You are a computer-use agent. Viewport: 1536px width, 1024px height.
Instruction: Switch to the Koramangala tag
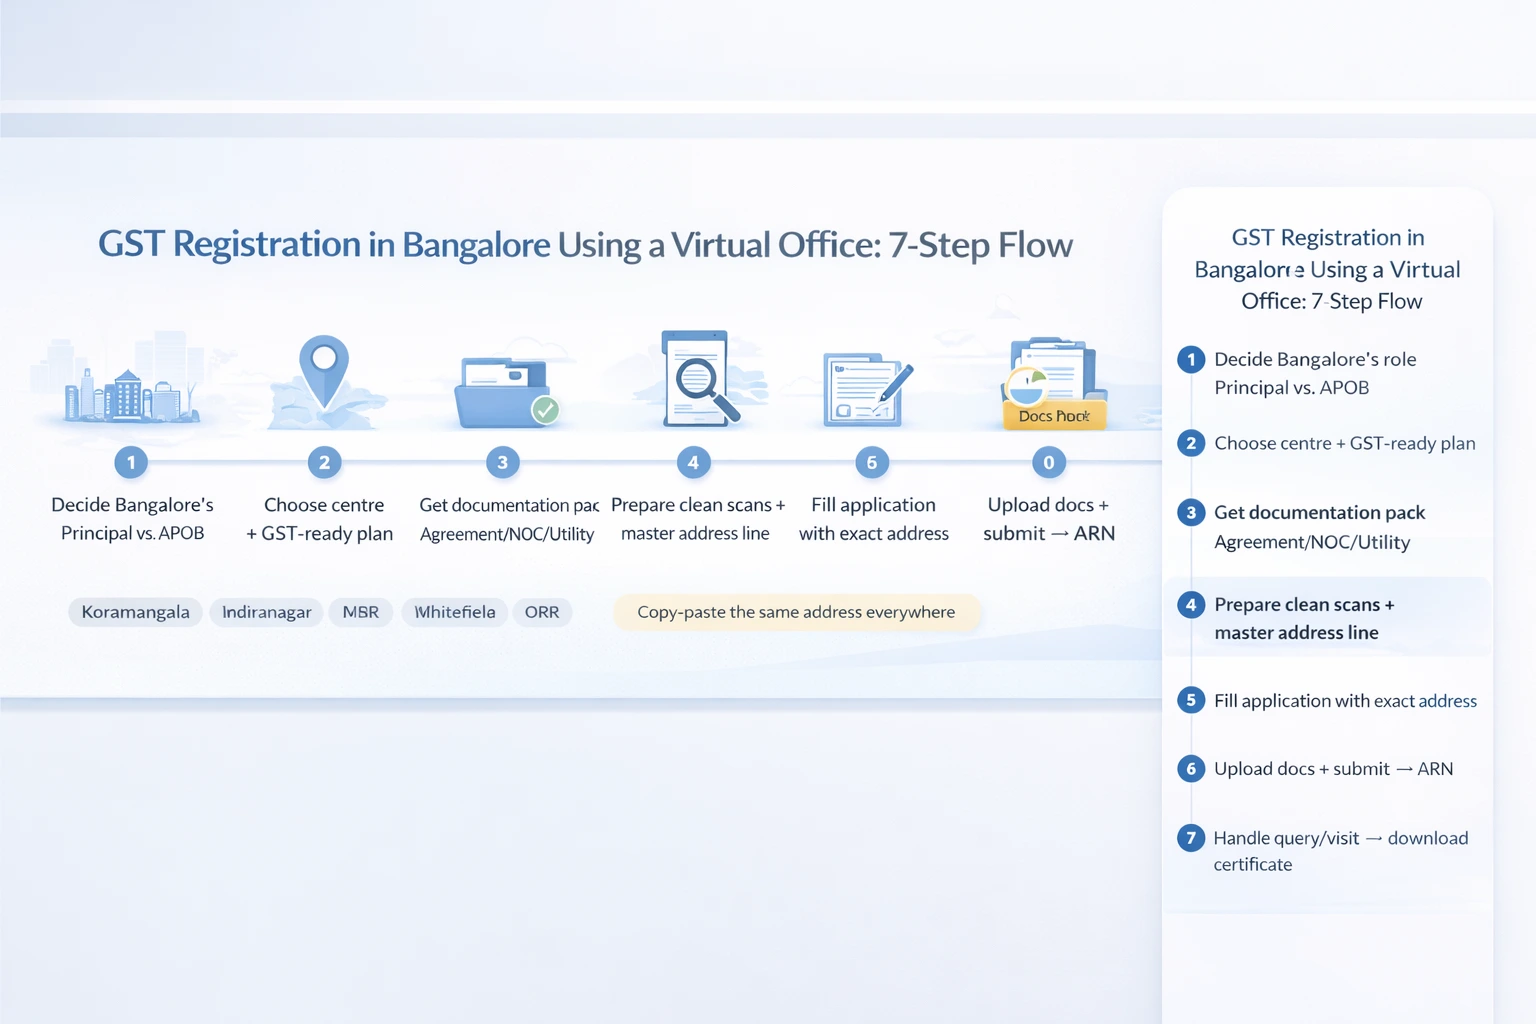coord(135,611)
